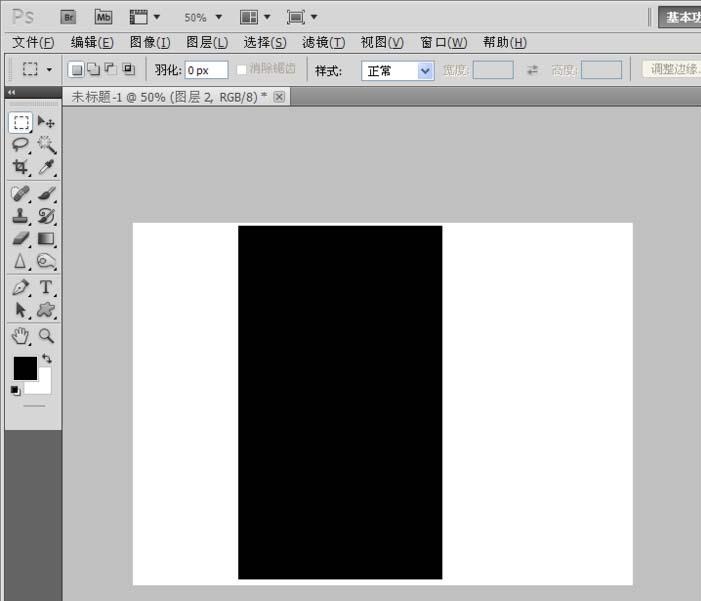
Task: Open the marquee tool preset picker arrow
Action: tap(49, 71)
